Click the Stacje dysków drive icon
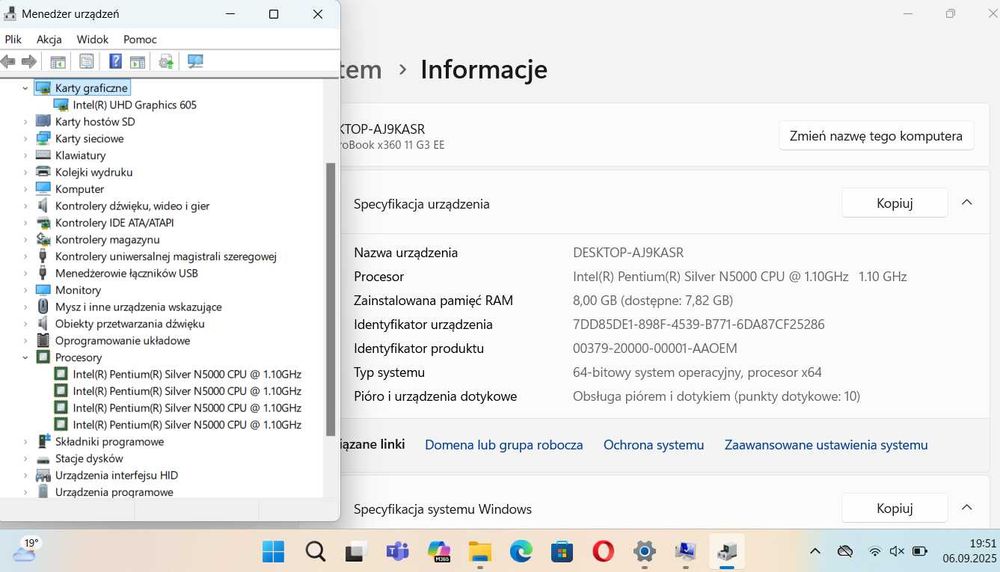Viewport: 1000px width, 572px height. click(x=43, y=458)
